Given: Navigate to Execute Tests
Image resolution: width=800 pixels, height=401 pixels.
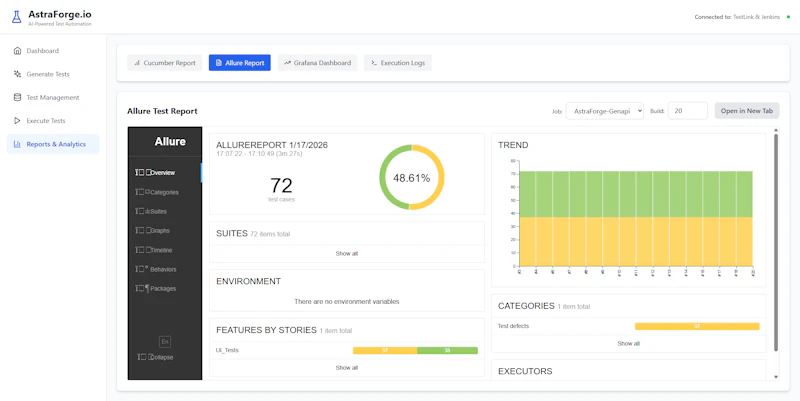Looking at the screenshot, I should 53,121.
